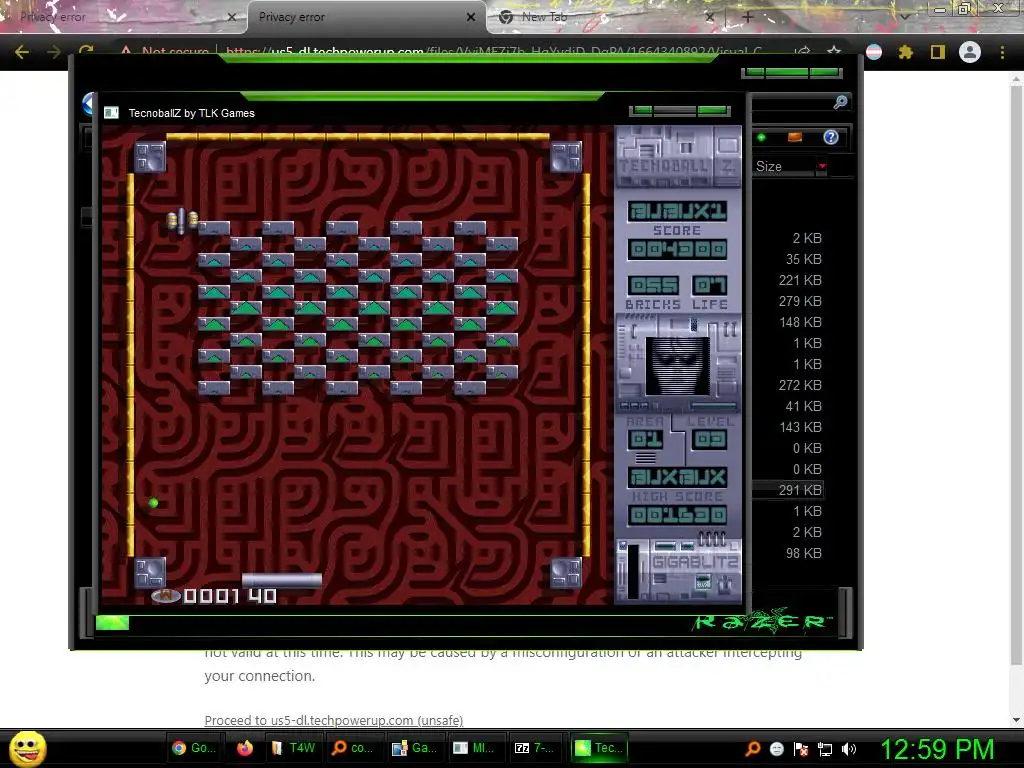Click Proceed to us5-dl.techpowerup.com (unsafe) link
1024x768 pixels.
point(334,720)
